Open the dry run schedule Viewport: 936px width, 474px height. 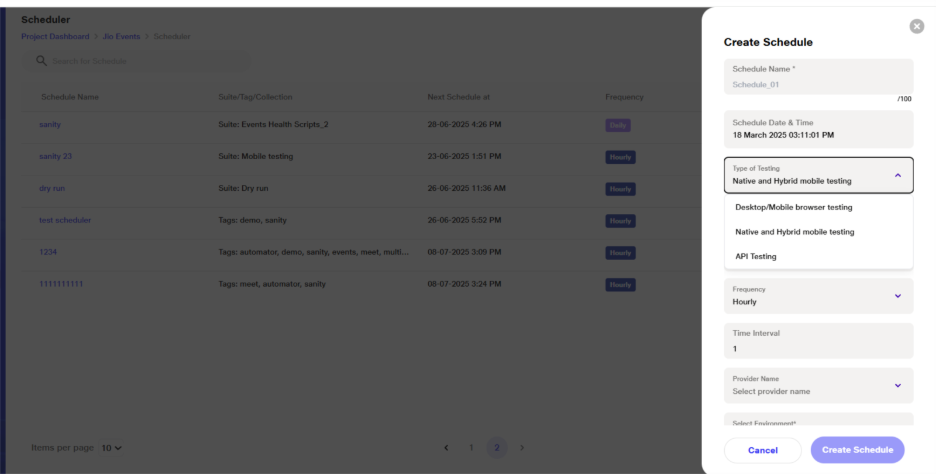(x=52, y=189)
